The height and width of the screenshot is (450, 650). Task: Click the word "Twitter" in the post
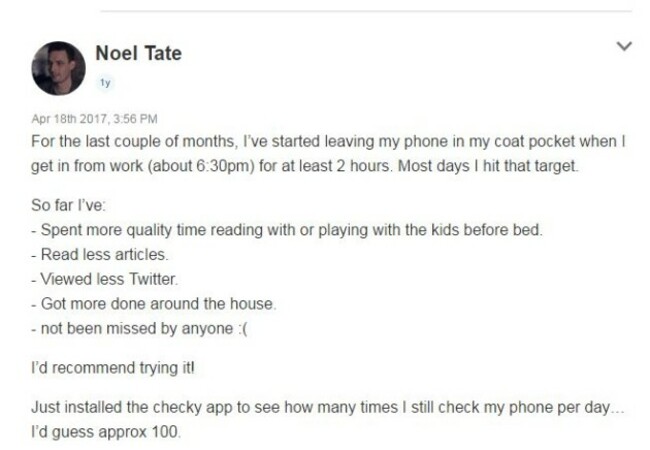coord(153,279)
